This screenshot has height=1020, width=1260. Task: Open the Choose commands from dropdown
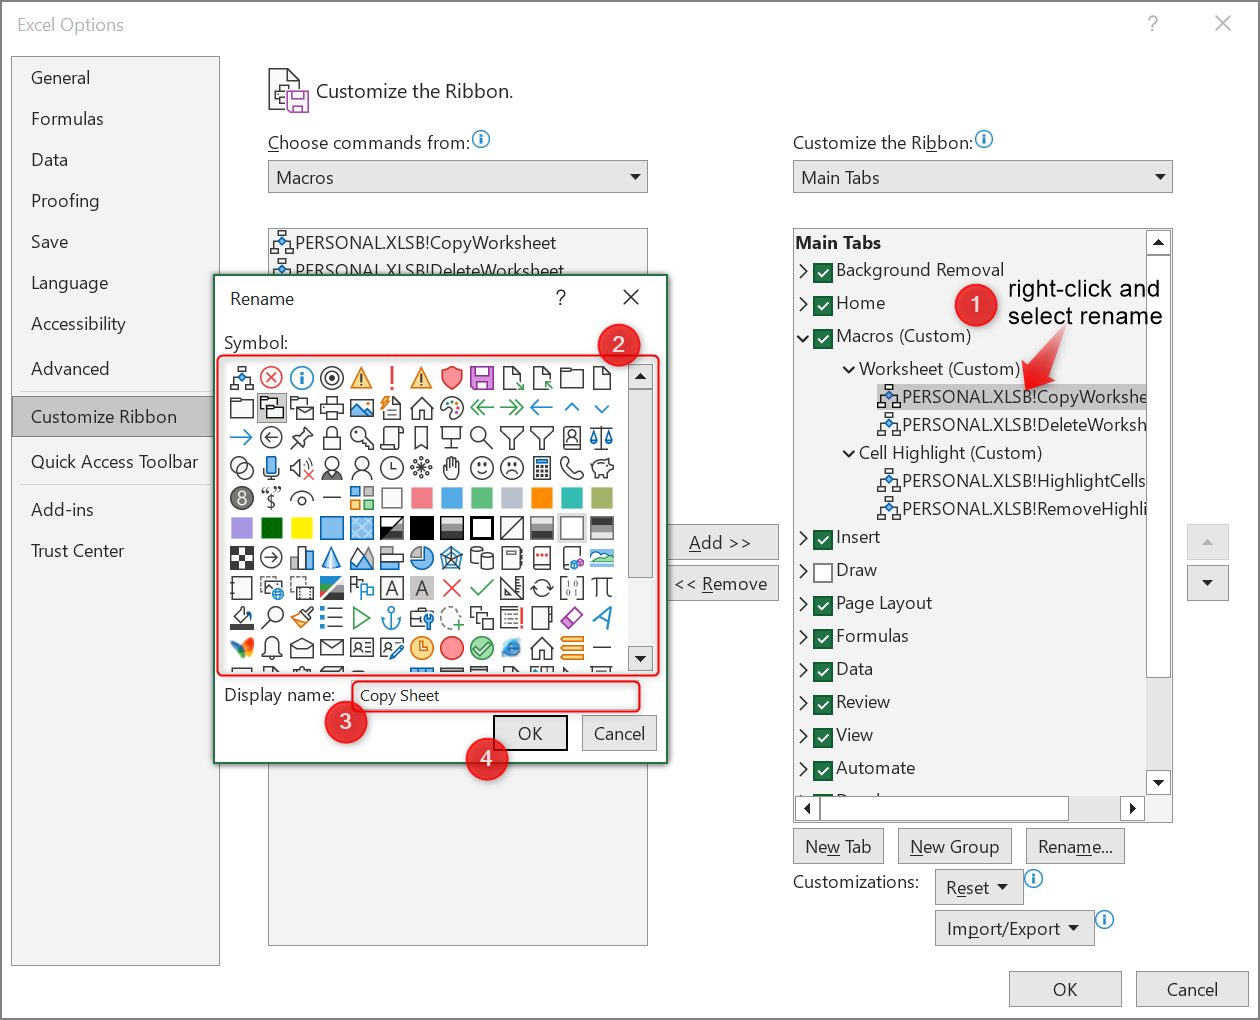coord(458,177)
